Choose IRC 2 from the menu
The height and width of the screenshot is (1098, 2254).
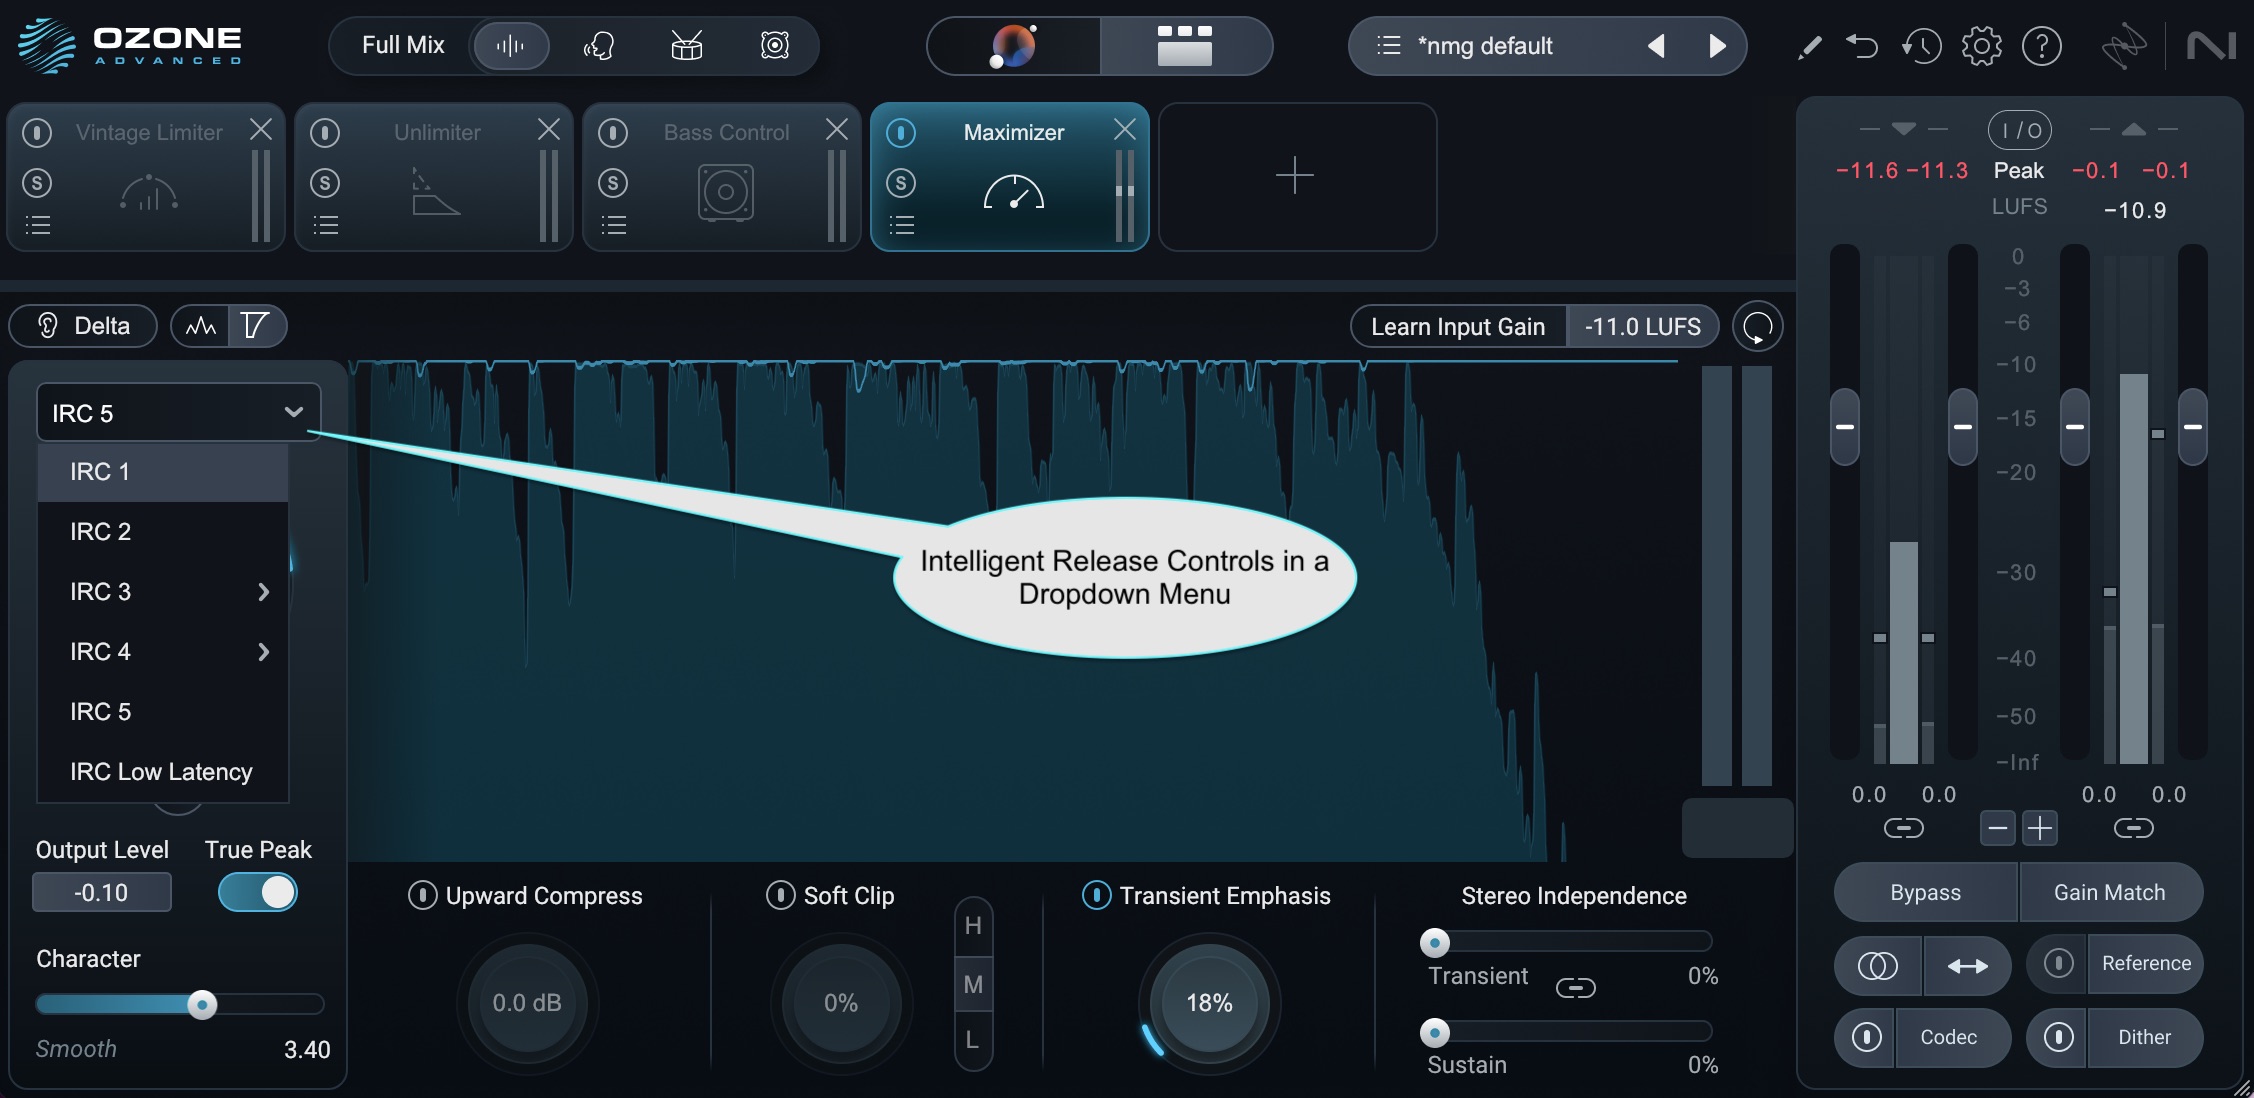point(163,532)
